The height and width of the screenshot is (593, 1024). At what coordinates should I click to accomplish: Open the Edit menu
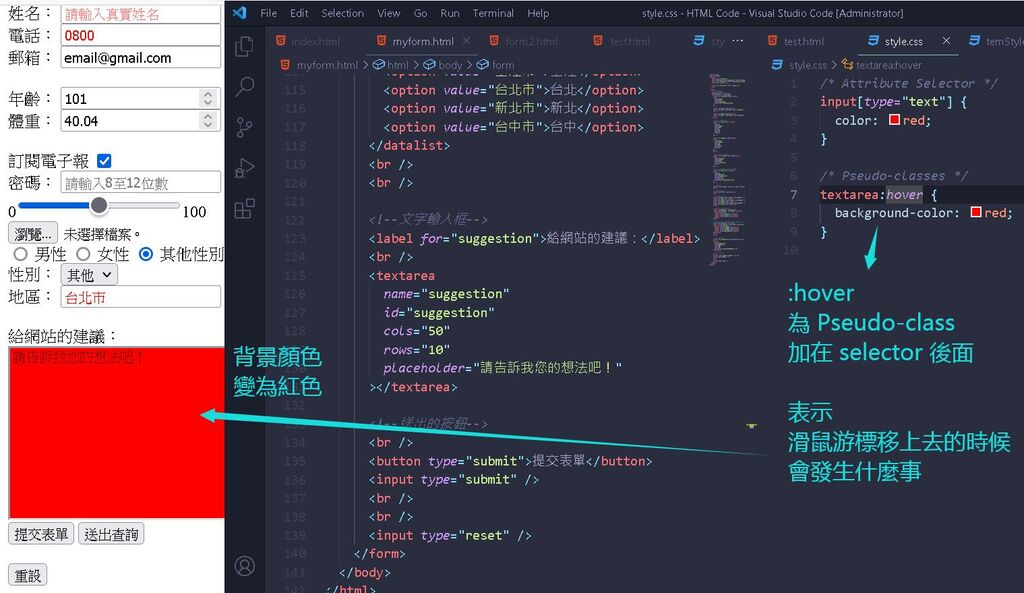[299, 13]
